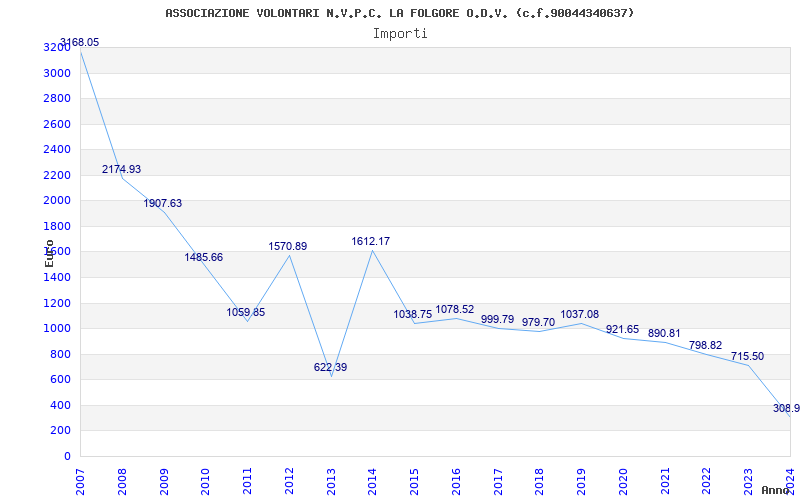The height and width of the screenshot is (500, 800).
Task: Click the 1400 y-axis tick label
Action: point(57,278)
